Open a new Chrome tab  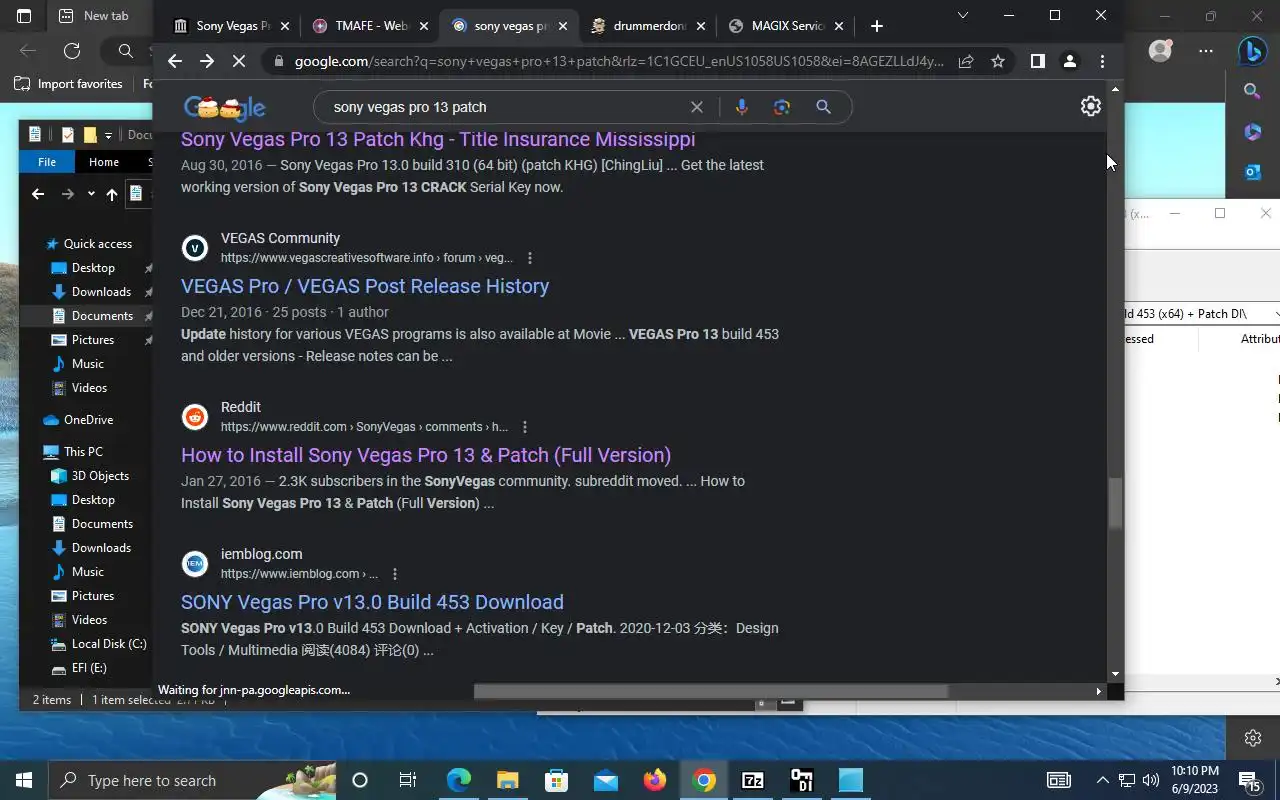(877, 26)
